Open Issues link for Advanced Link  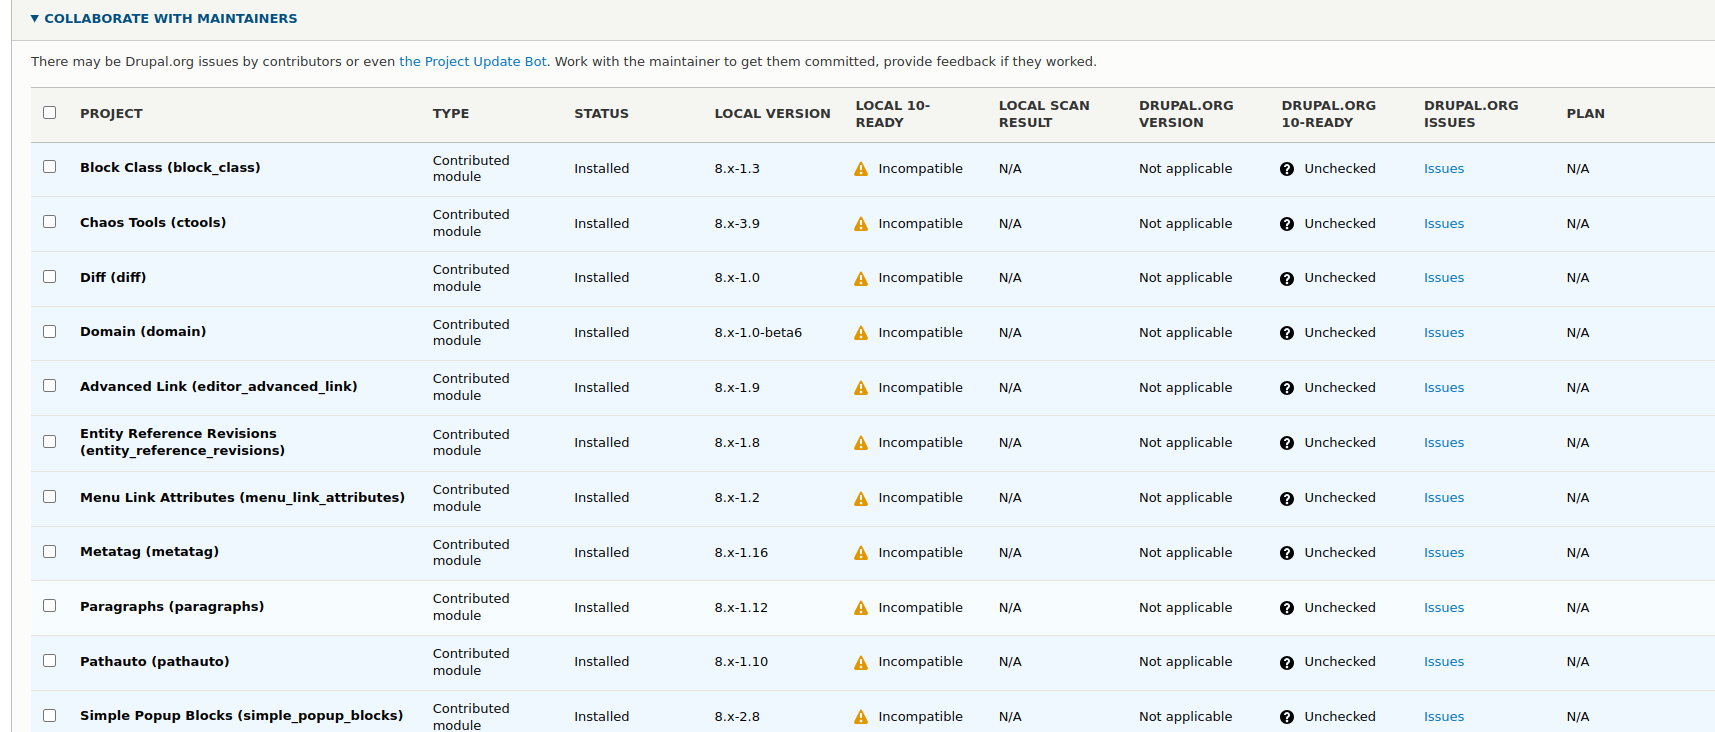(1444, 388)
